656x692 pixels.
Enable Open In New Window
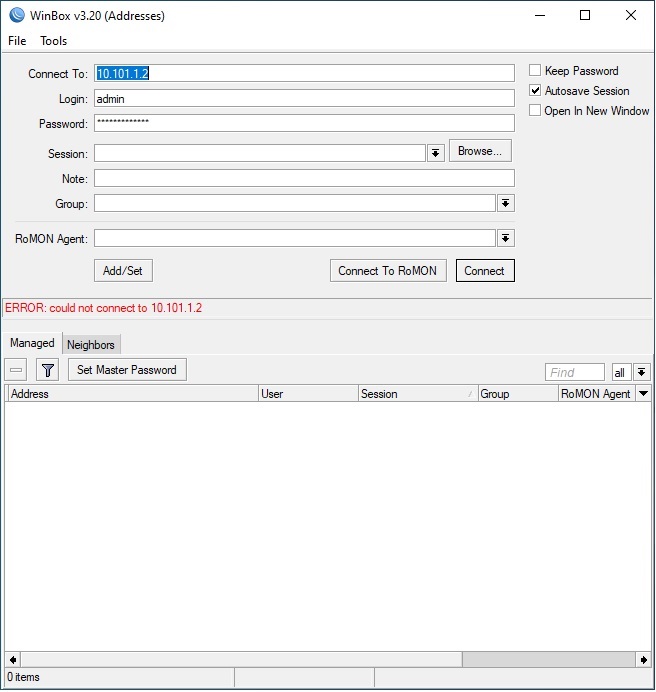tap(535, 110)
